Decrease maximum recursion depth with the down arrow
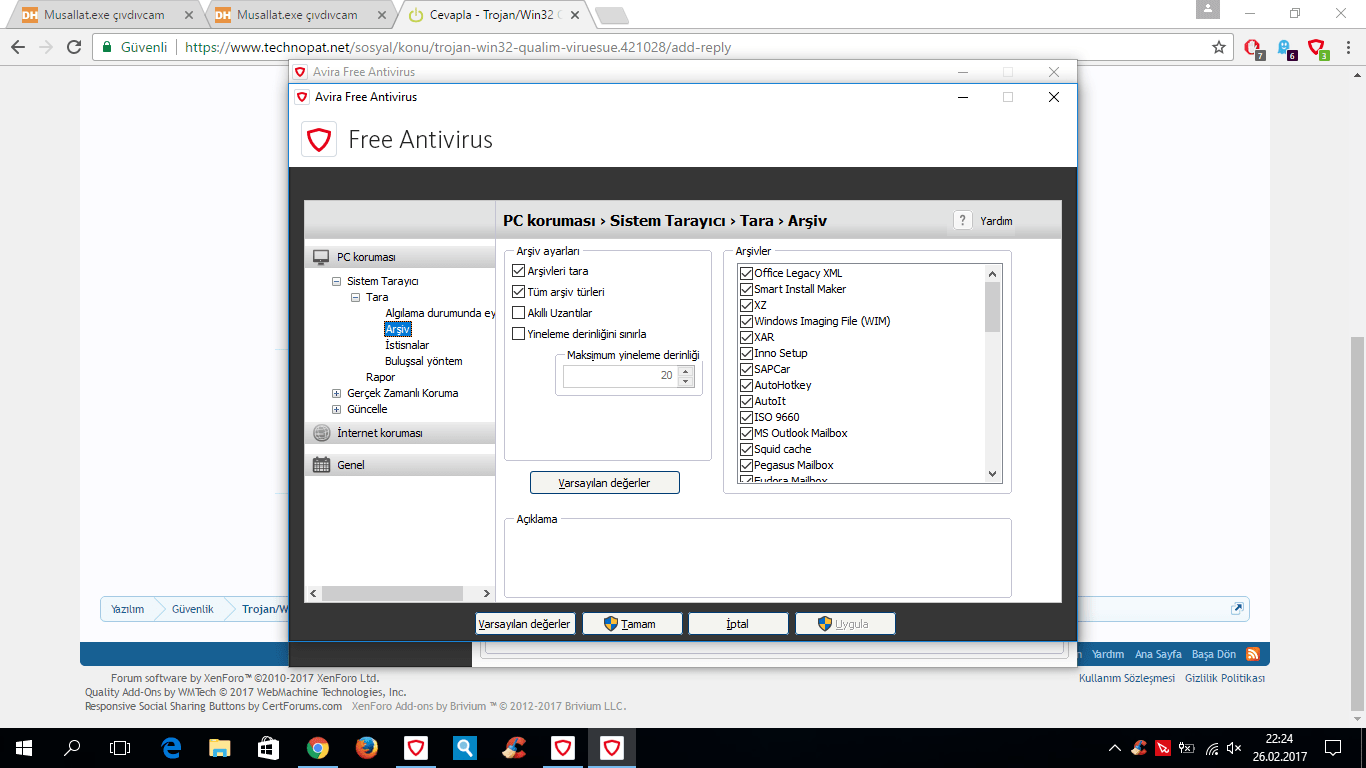 coord(685,382)
